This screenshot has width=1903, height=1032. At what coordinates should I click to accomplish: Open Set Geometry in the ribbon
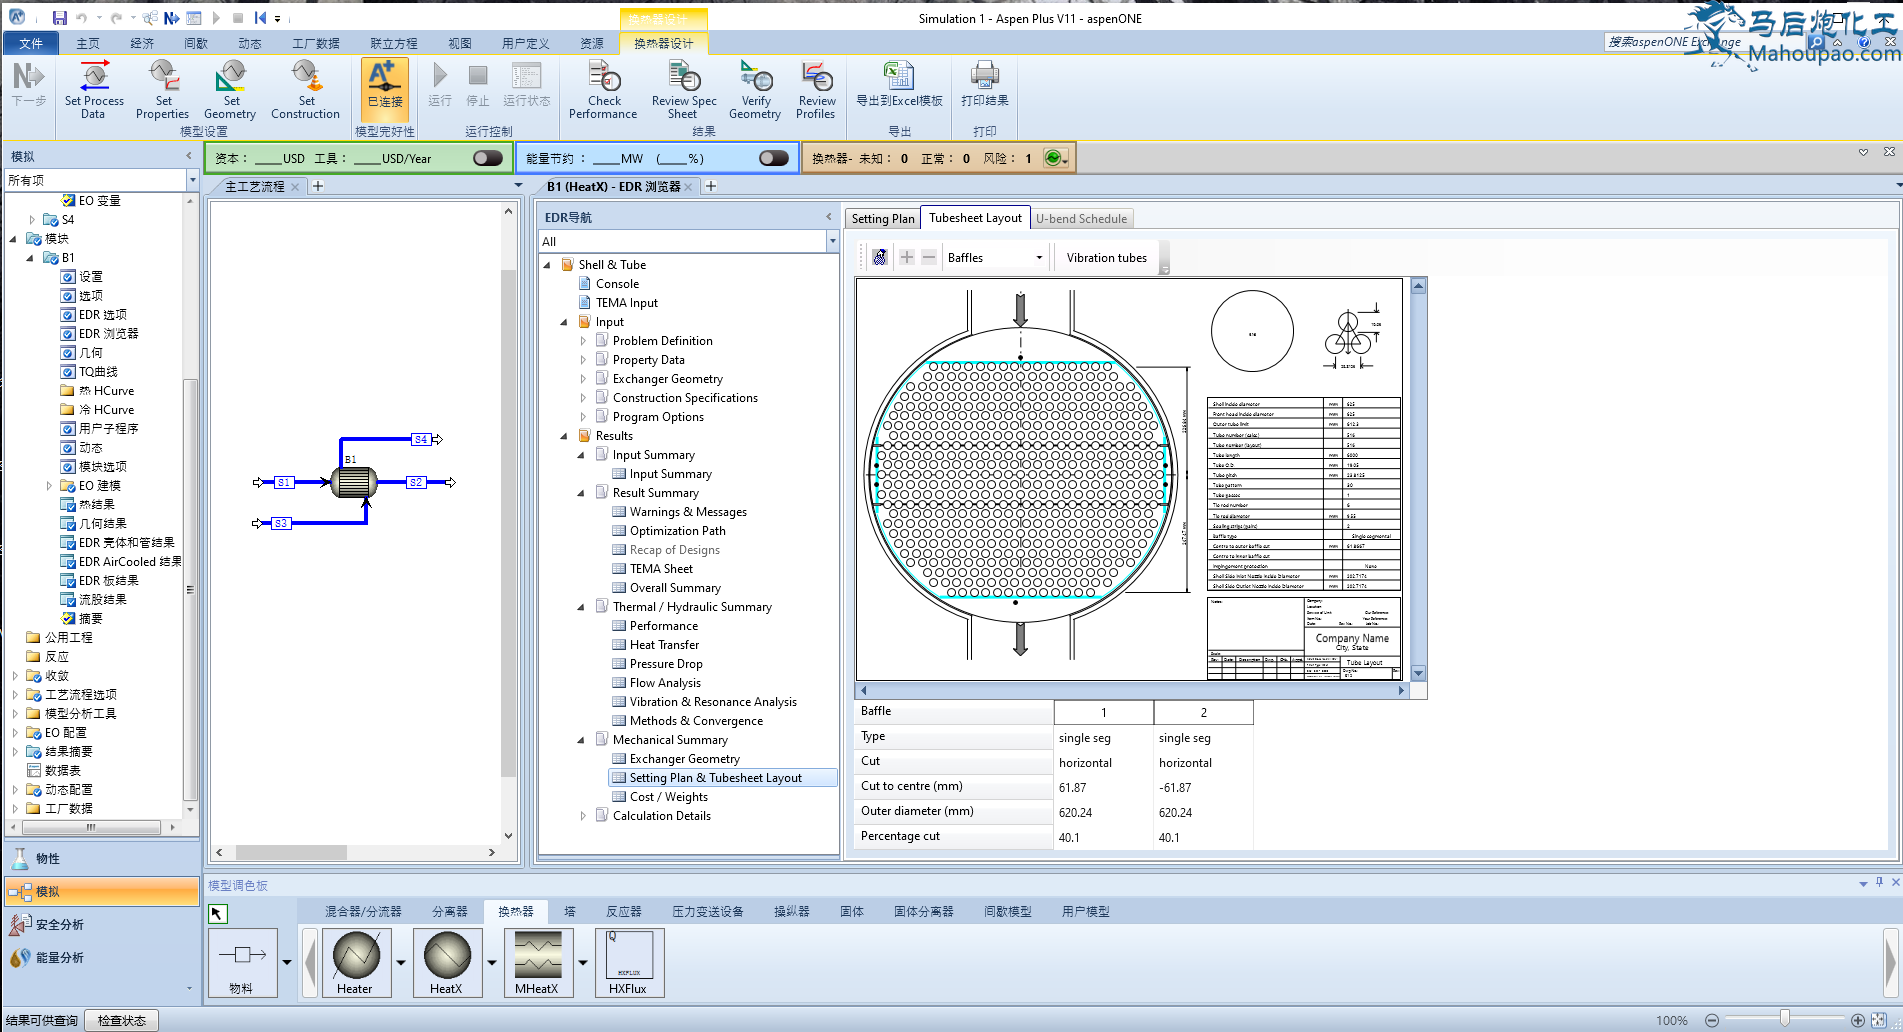(230, 90)
